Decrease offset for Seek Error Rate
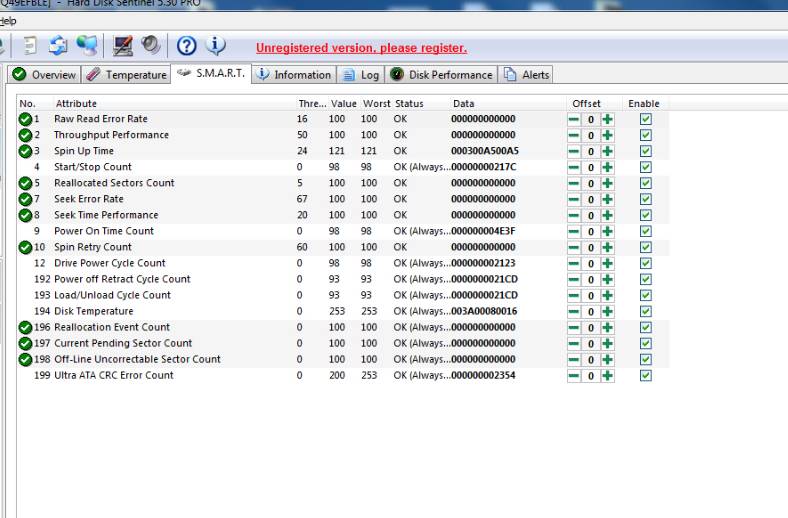The width and height of the screenshot is (788, 518). (574, 199)
